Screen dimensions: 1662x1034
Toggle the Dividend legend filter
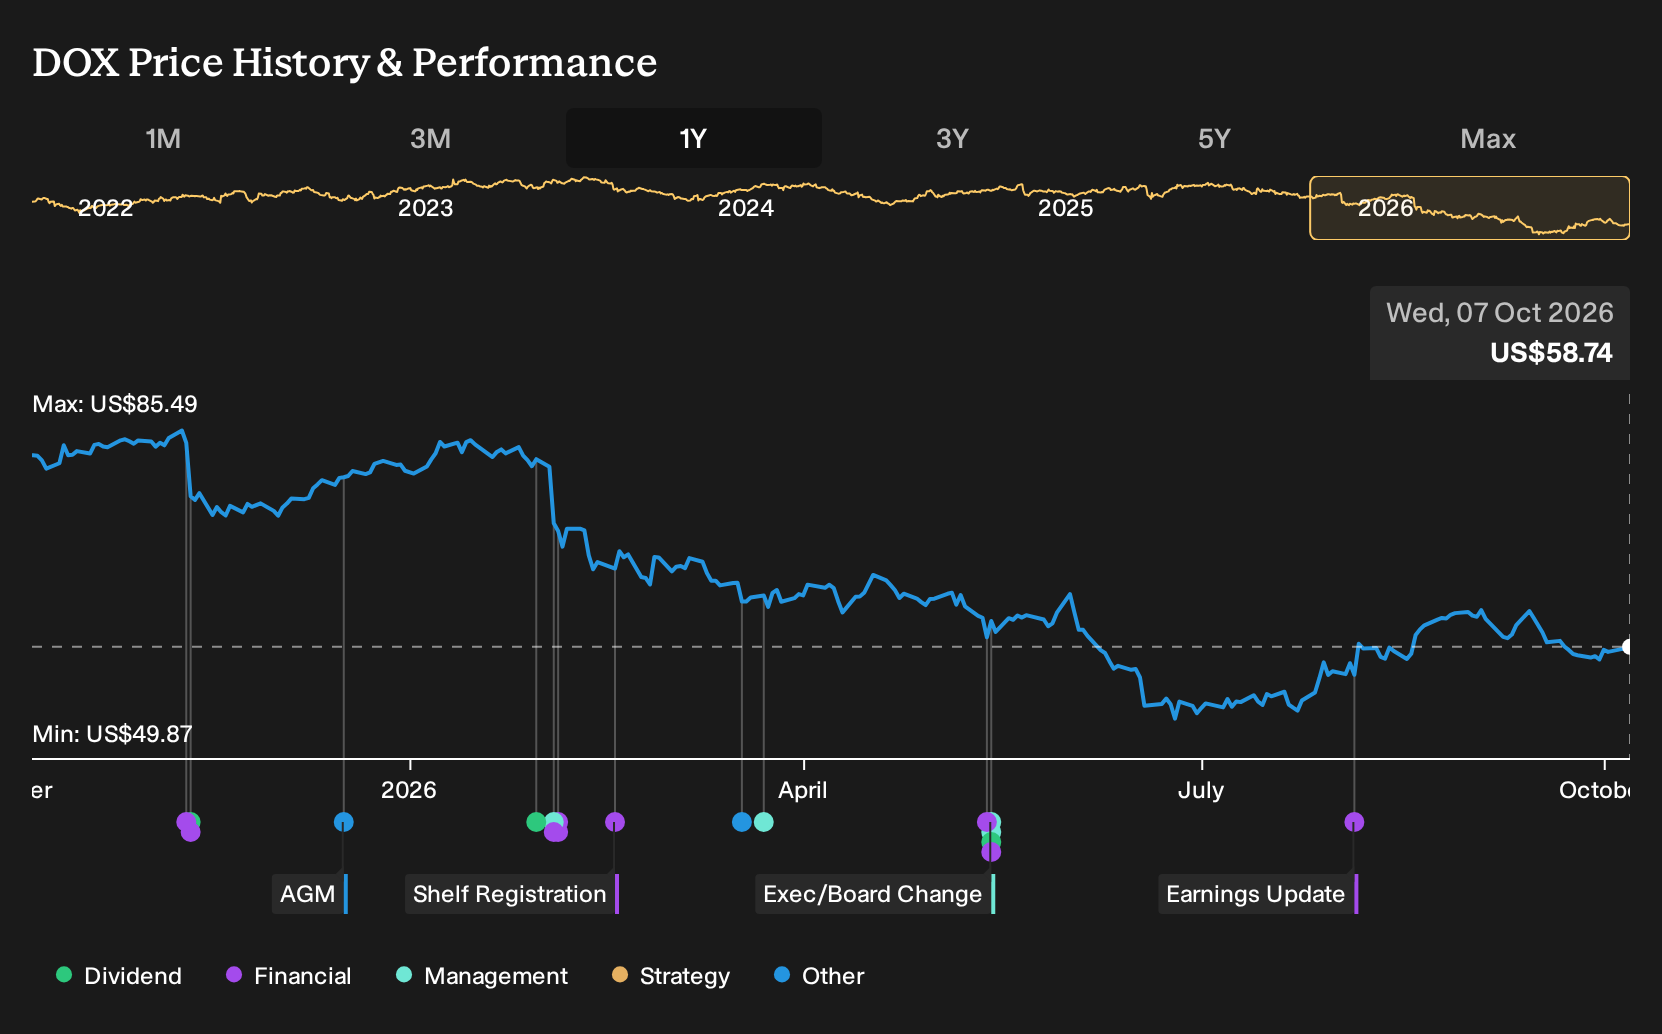[x=119, y=976]
